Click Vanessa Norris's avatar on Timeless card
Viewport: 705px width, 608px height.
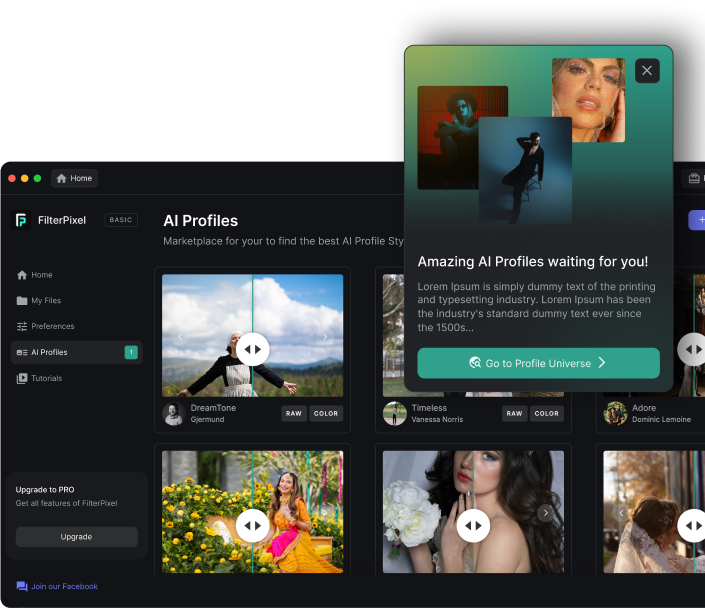394,413
